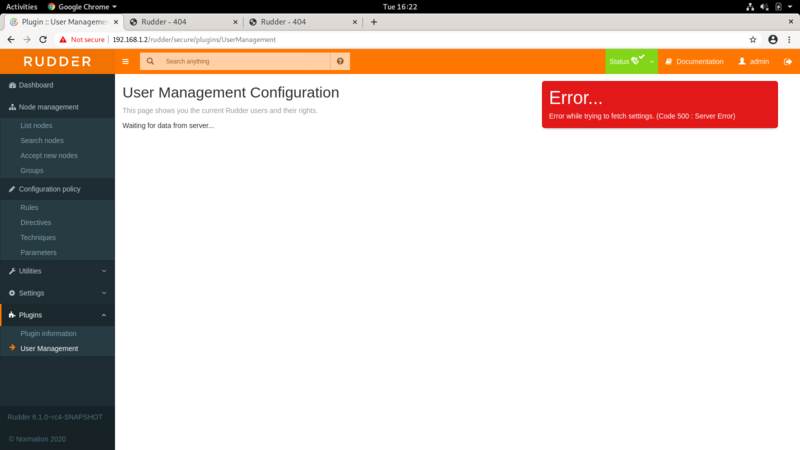
Task: Expand the Status dropdown chevron
Action: pos(652,62)
